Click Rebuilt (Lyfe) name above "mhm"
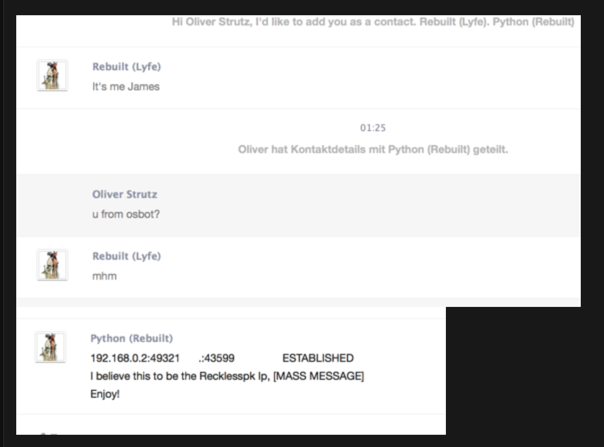Viewport: 604px width, 447px height. click(x=126, y=256)
